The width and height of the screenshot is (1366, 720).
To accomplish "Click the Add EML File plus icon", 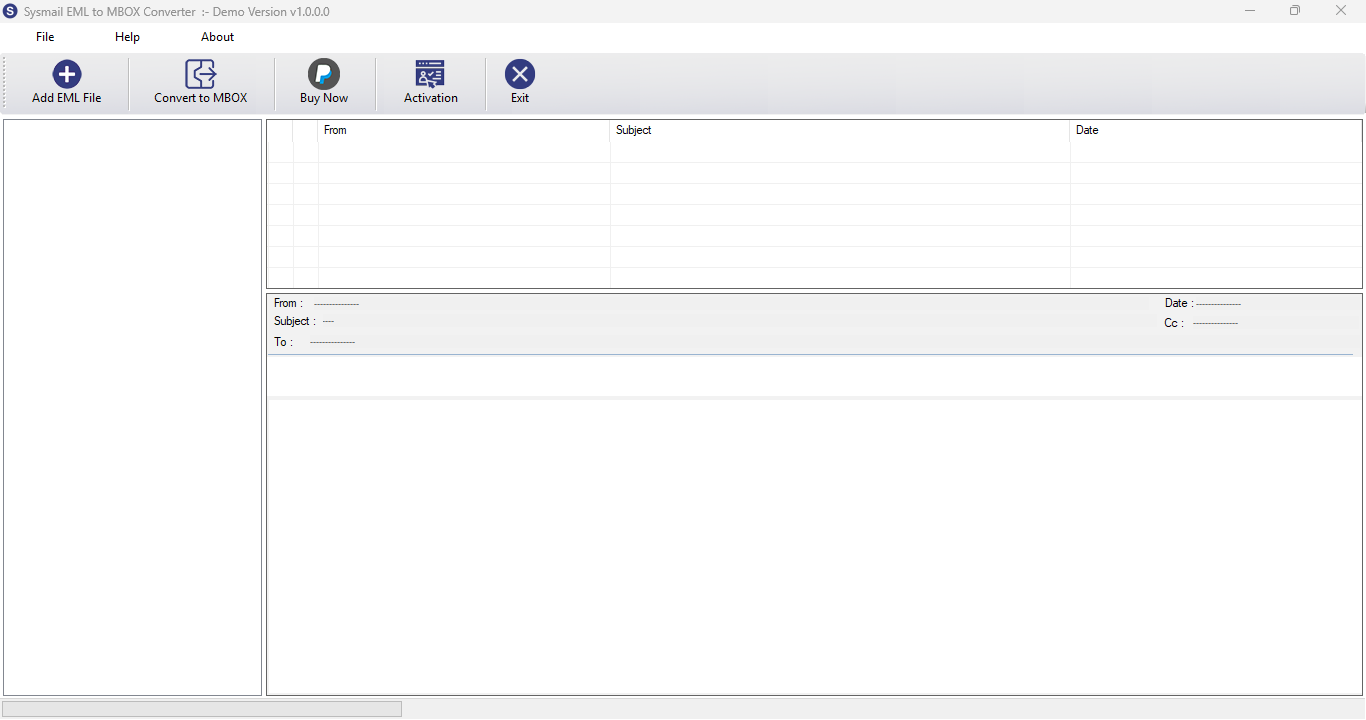I will (67, 74).
